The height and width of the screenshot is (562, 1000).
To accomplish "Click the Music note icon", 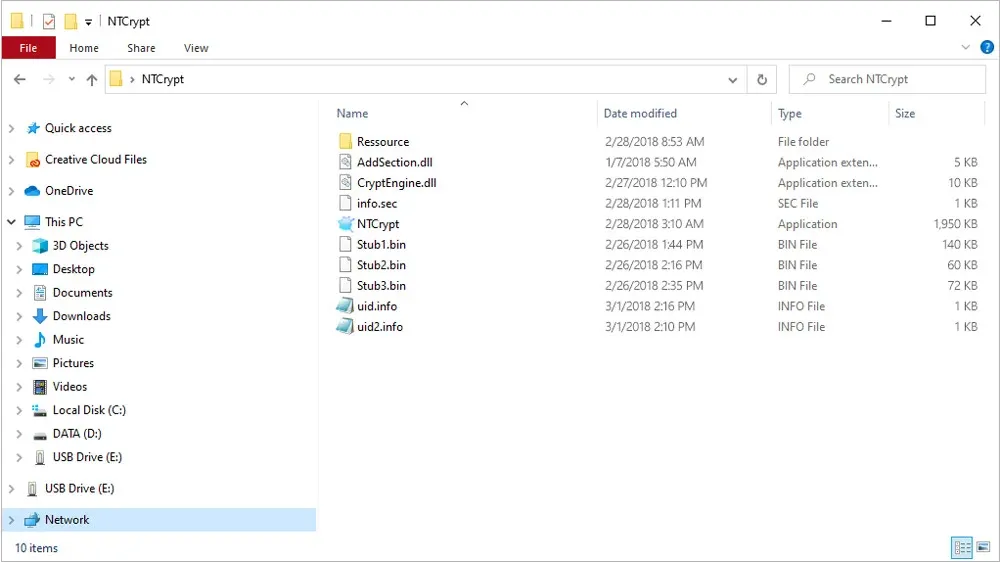I will pyautogui.click(x=40, y=339).
